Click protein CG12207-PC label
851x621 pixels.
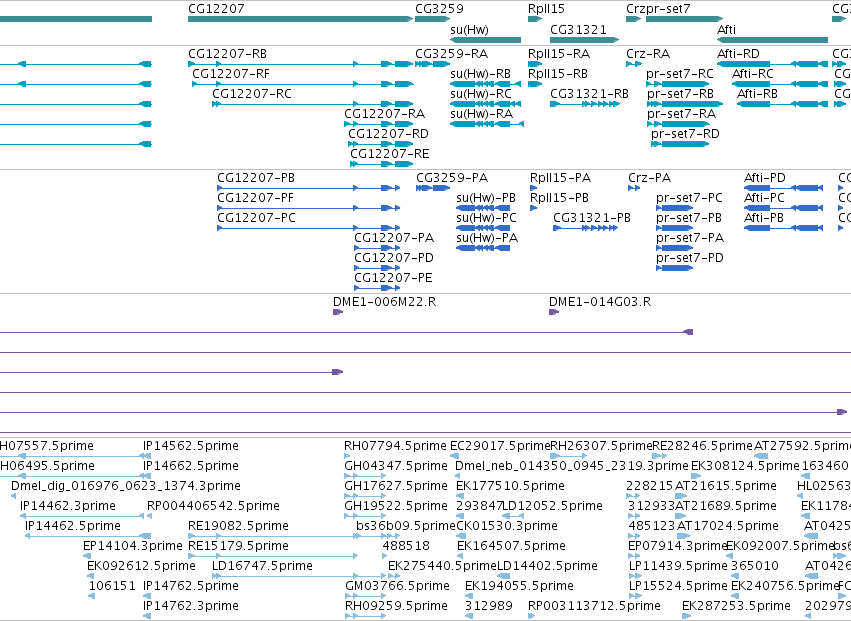tap(256, 218)
